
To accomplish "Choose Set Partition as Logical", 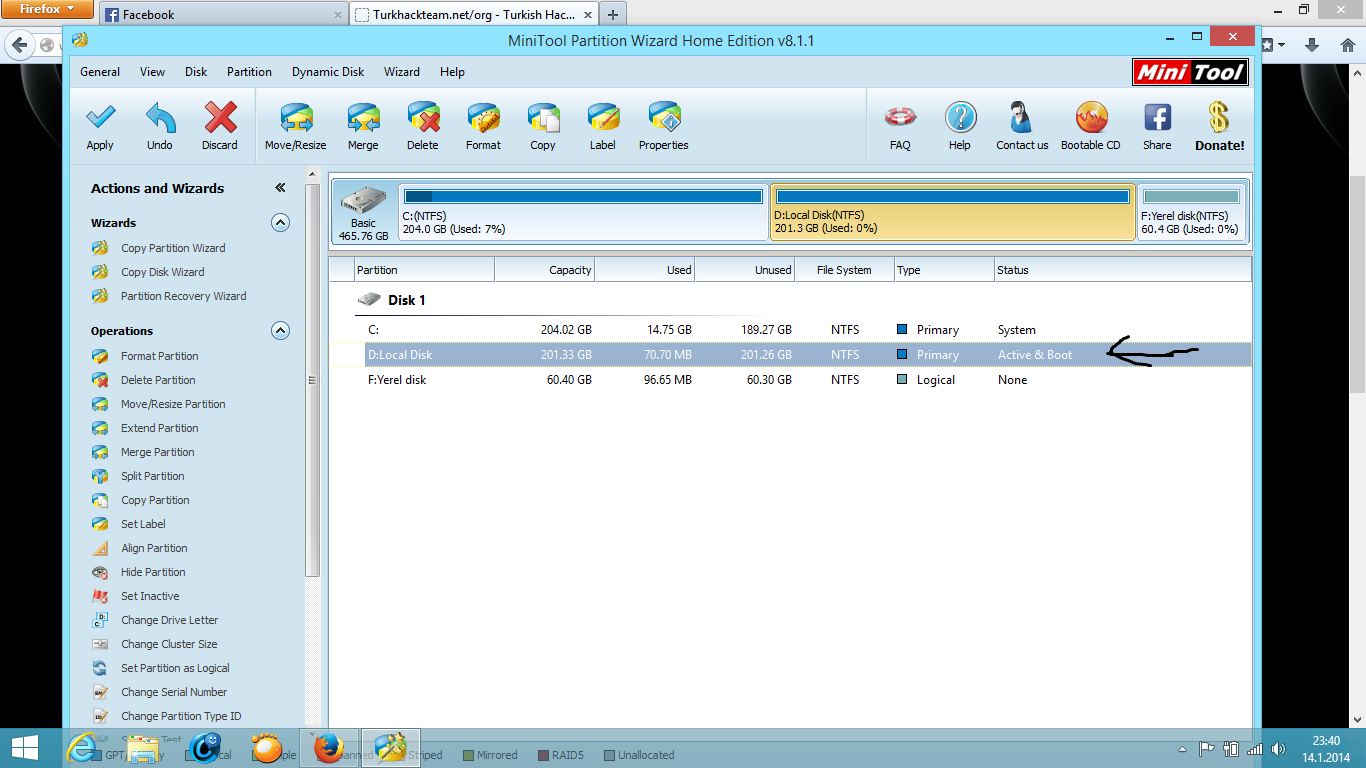I will coord(175,668).
